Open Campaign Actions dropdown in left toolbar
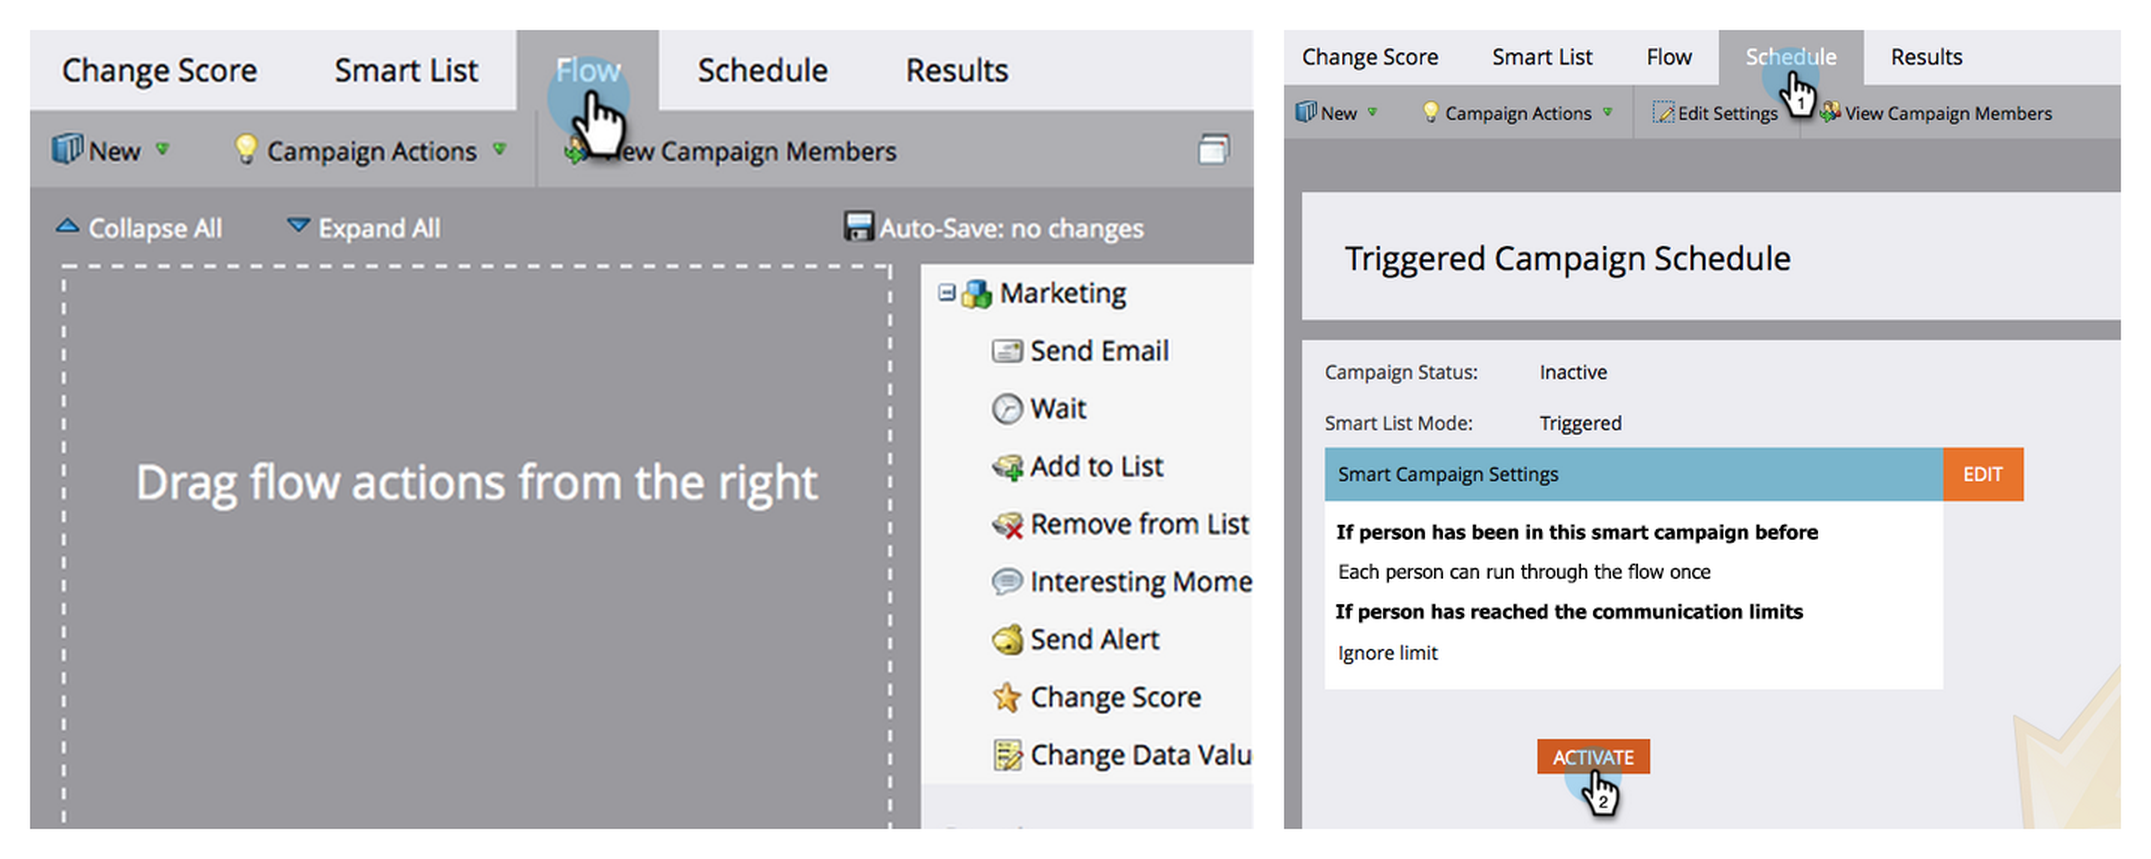The image size is (2151, 859). [x=370, y=151]
